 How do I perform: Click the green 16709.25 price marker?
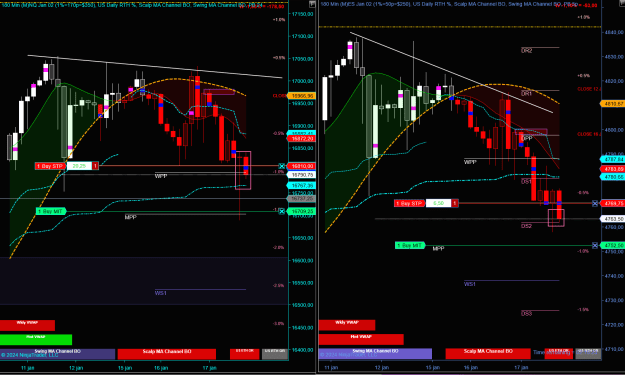[302, 211]
